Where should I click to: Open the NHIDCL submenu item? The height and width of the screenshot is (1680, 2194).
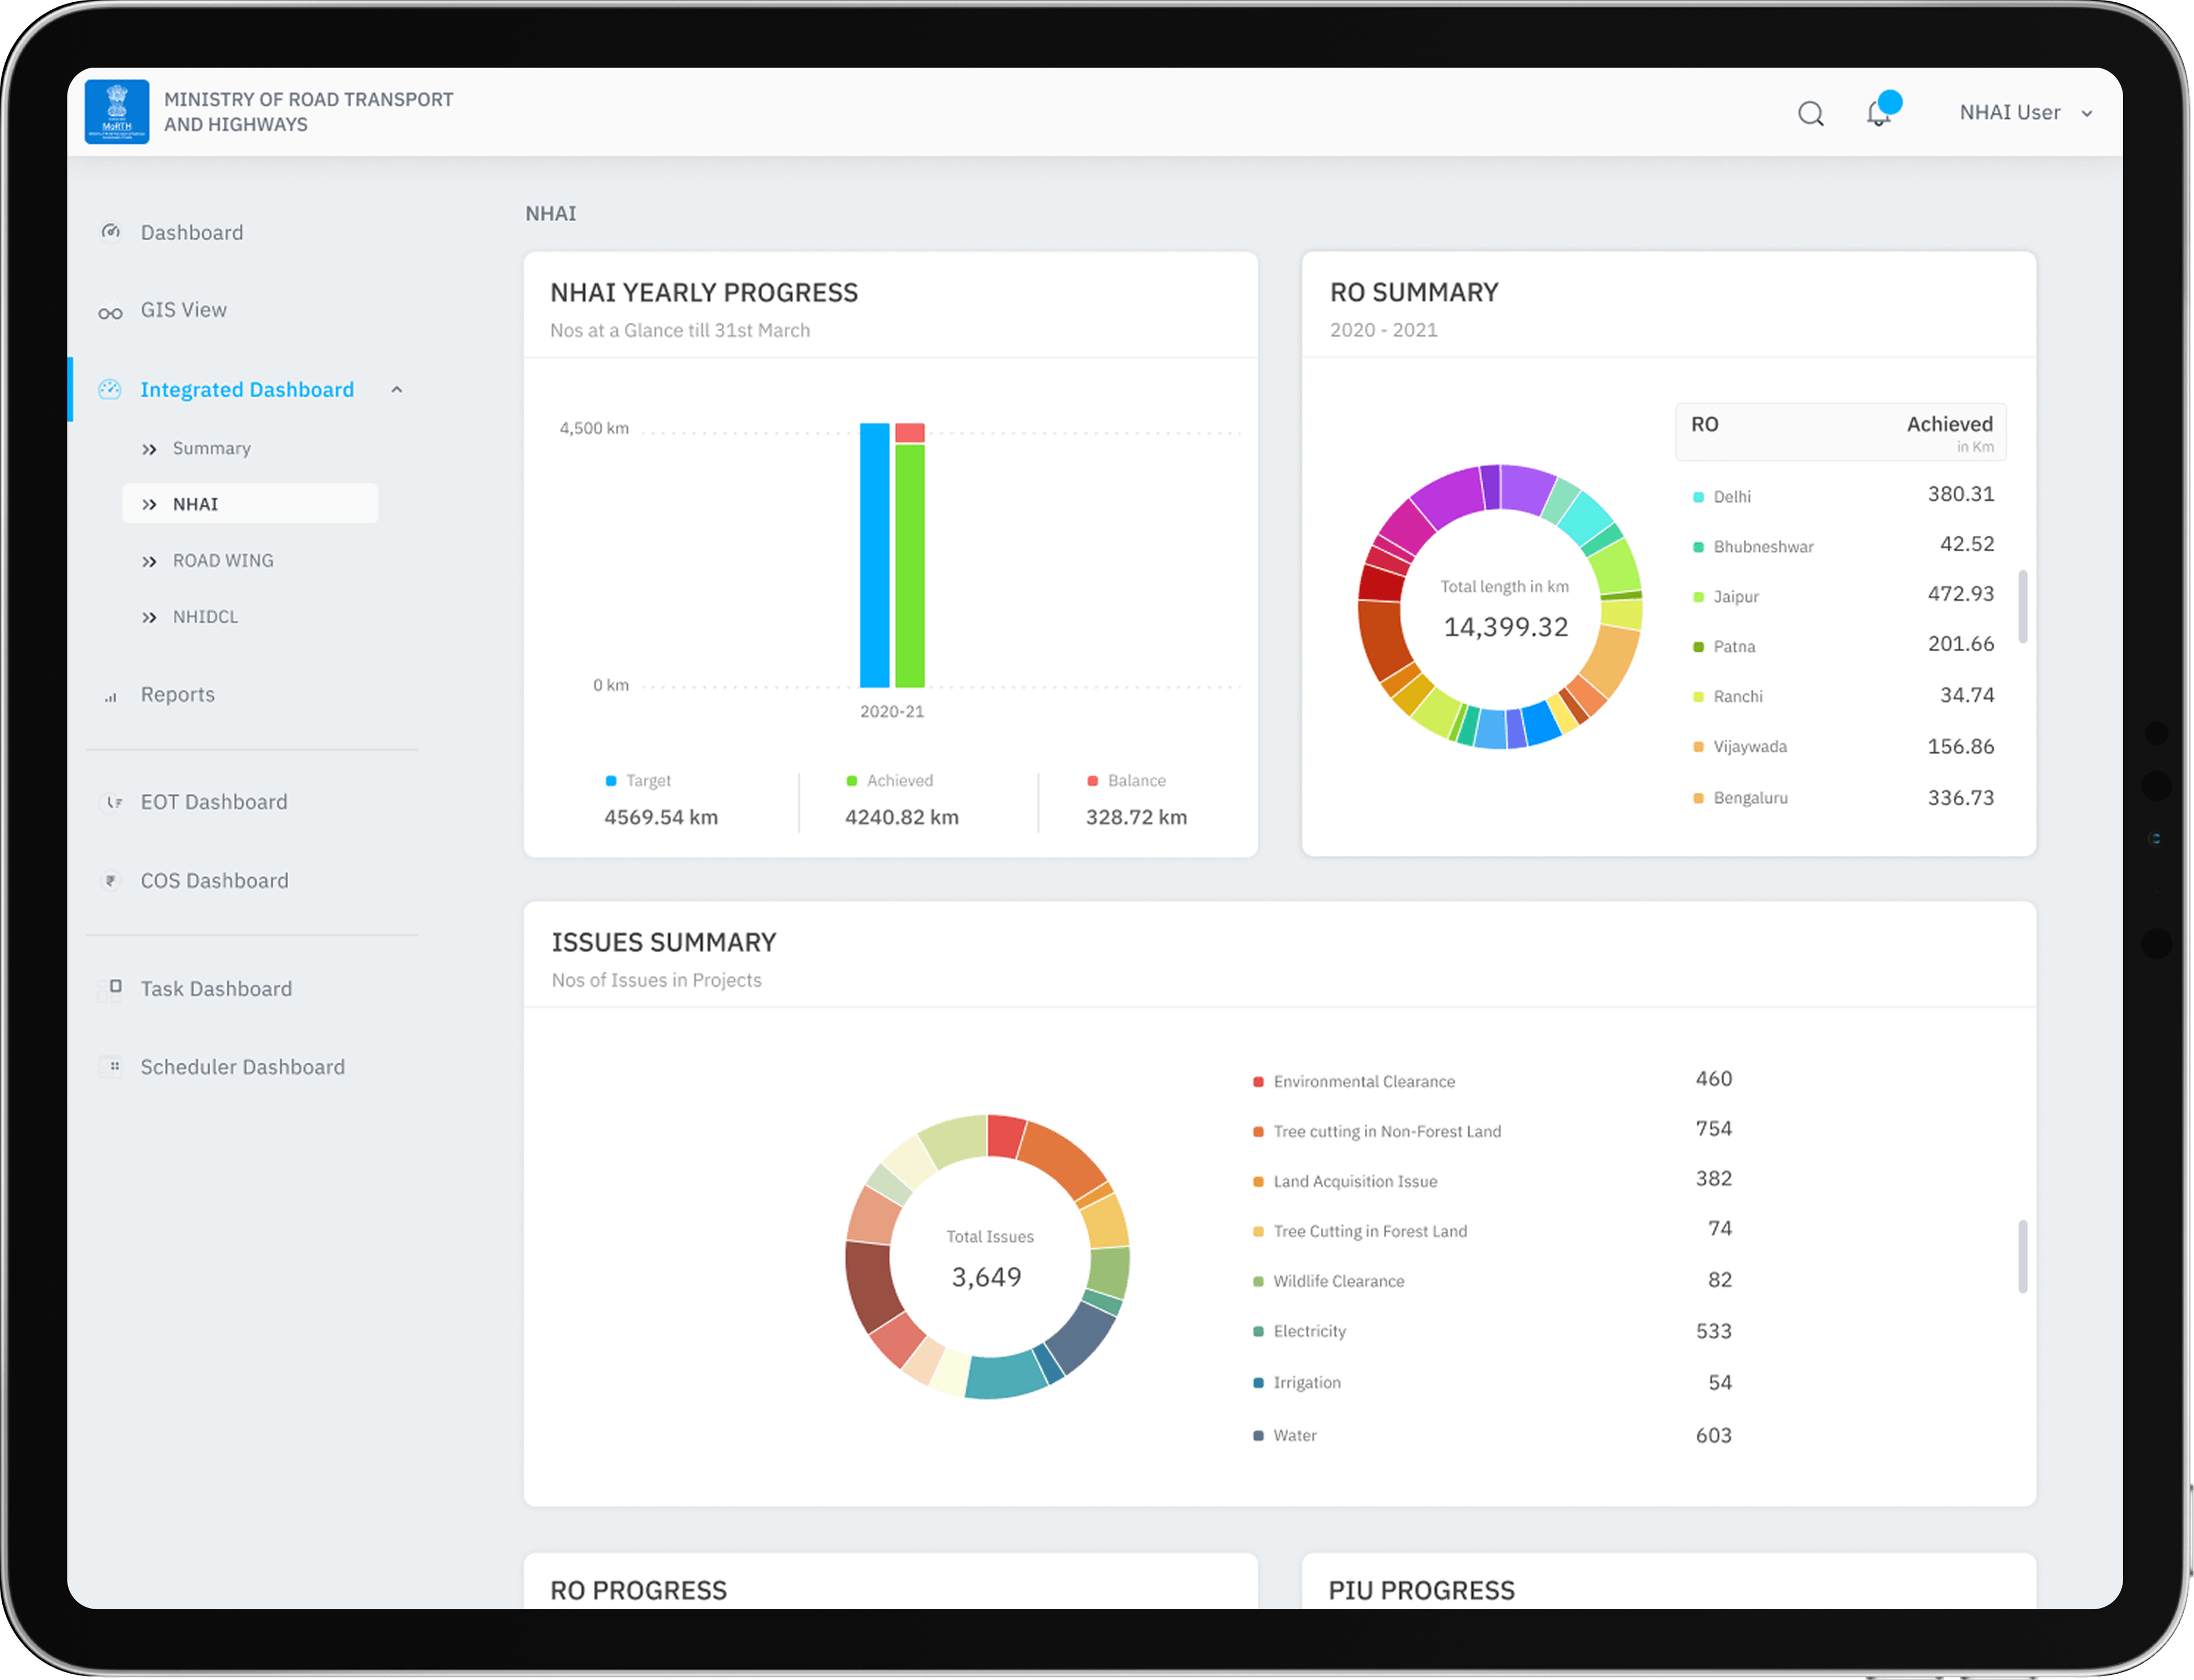point(206,617)
